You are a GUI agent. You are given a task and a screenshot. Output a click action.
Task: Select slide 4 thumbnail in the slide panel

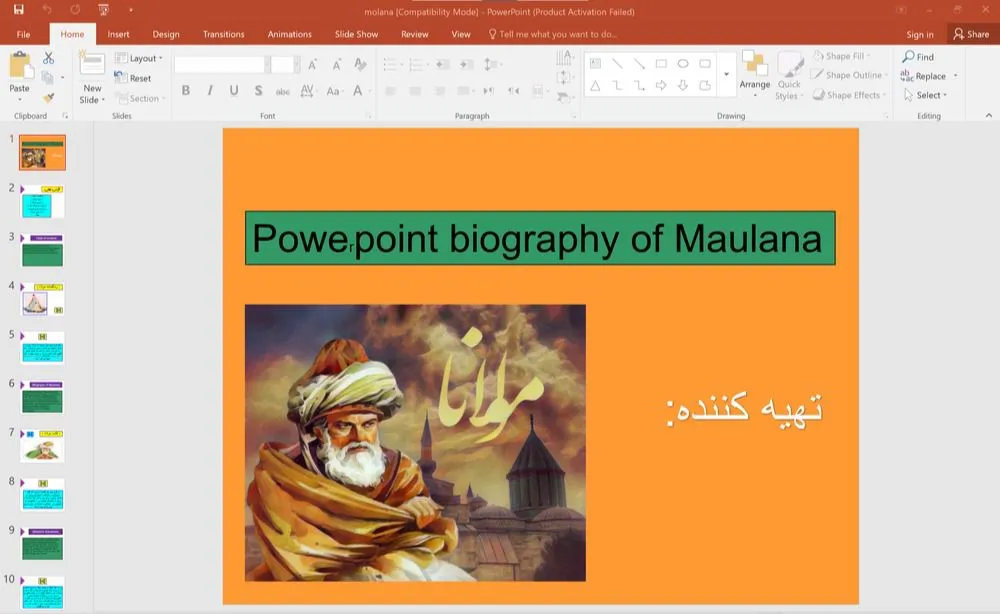point(42,299)
